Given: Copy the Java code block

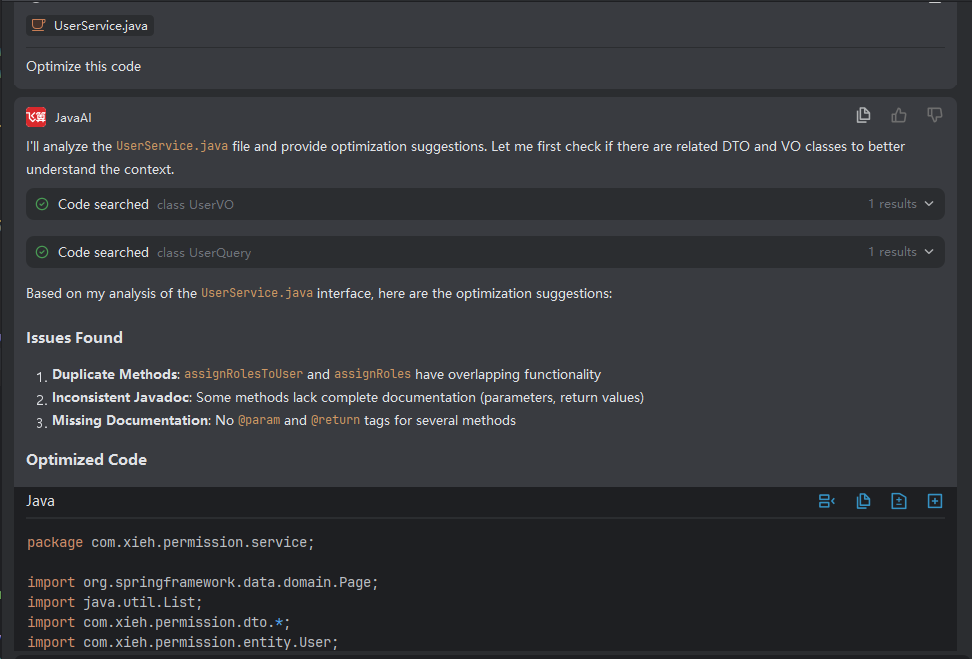Looking at the screenshot, I should coord(863,501).
